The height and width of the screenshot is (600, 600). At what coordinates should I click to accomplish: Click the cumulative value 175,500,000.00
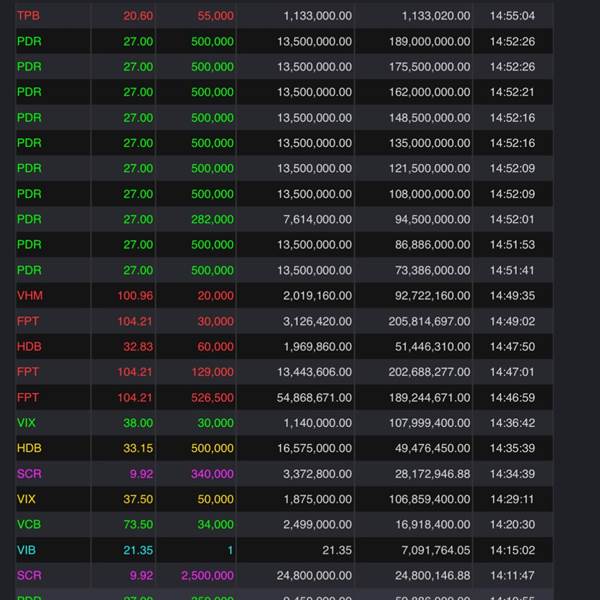pyautogui.click(x=429, y=67)
